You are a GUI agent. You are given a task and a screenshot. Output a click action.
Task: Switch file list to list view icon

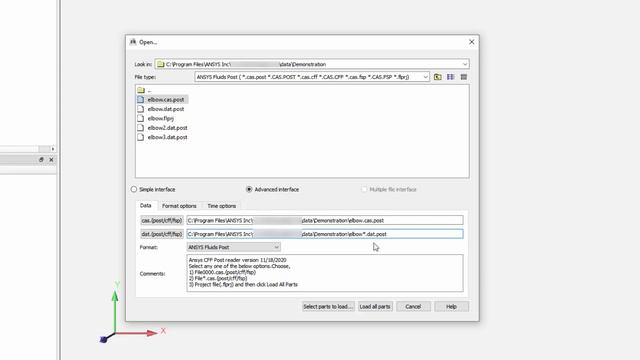(451, 77)
